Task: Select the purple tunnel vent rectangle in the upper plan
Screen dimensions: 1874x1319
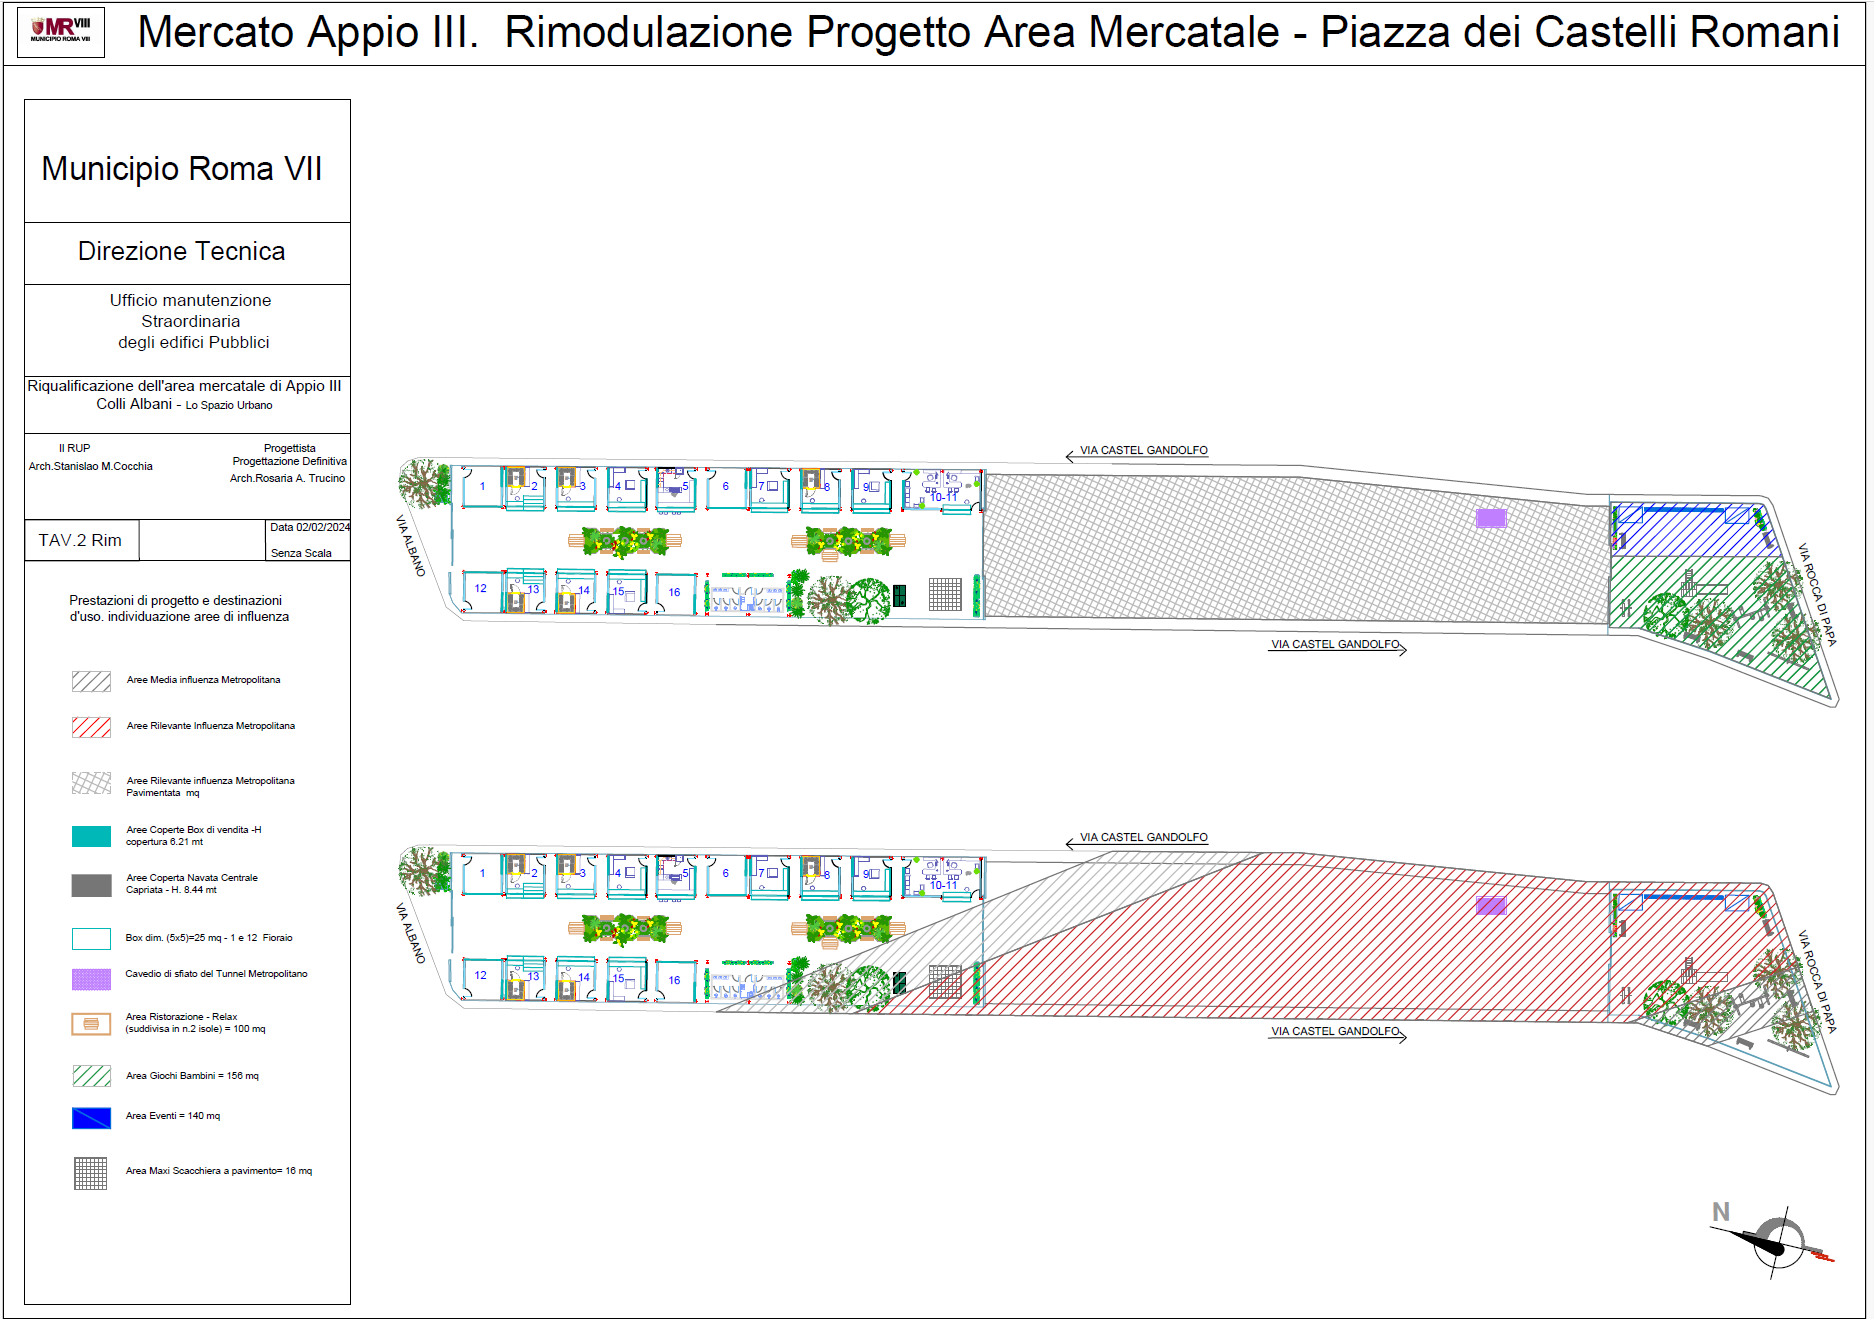Action: (x=1491, y=518)
